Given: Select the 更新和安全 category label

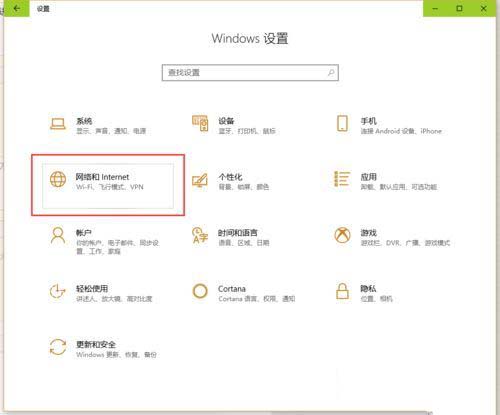Looking at the screenshot, I should click(x=96, y=344).
